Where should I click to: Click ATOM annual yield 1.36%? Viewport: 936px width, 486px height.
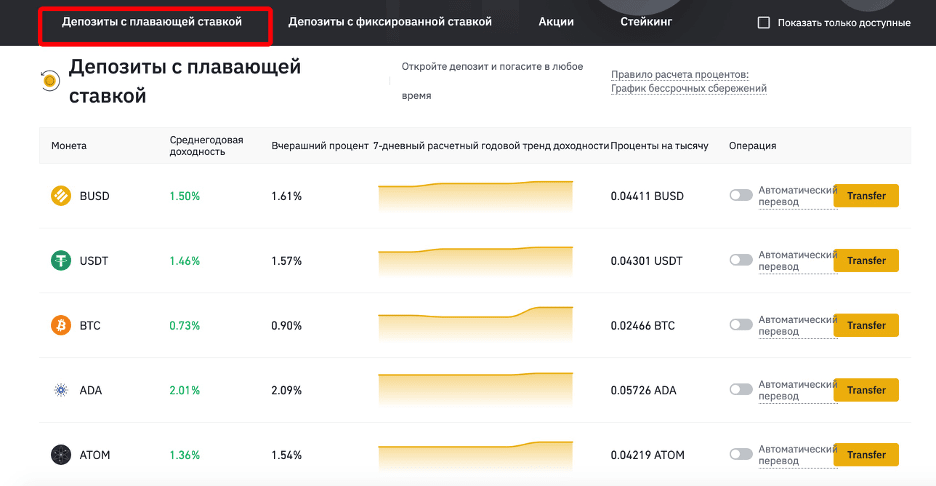pos(184,455)
